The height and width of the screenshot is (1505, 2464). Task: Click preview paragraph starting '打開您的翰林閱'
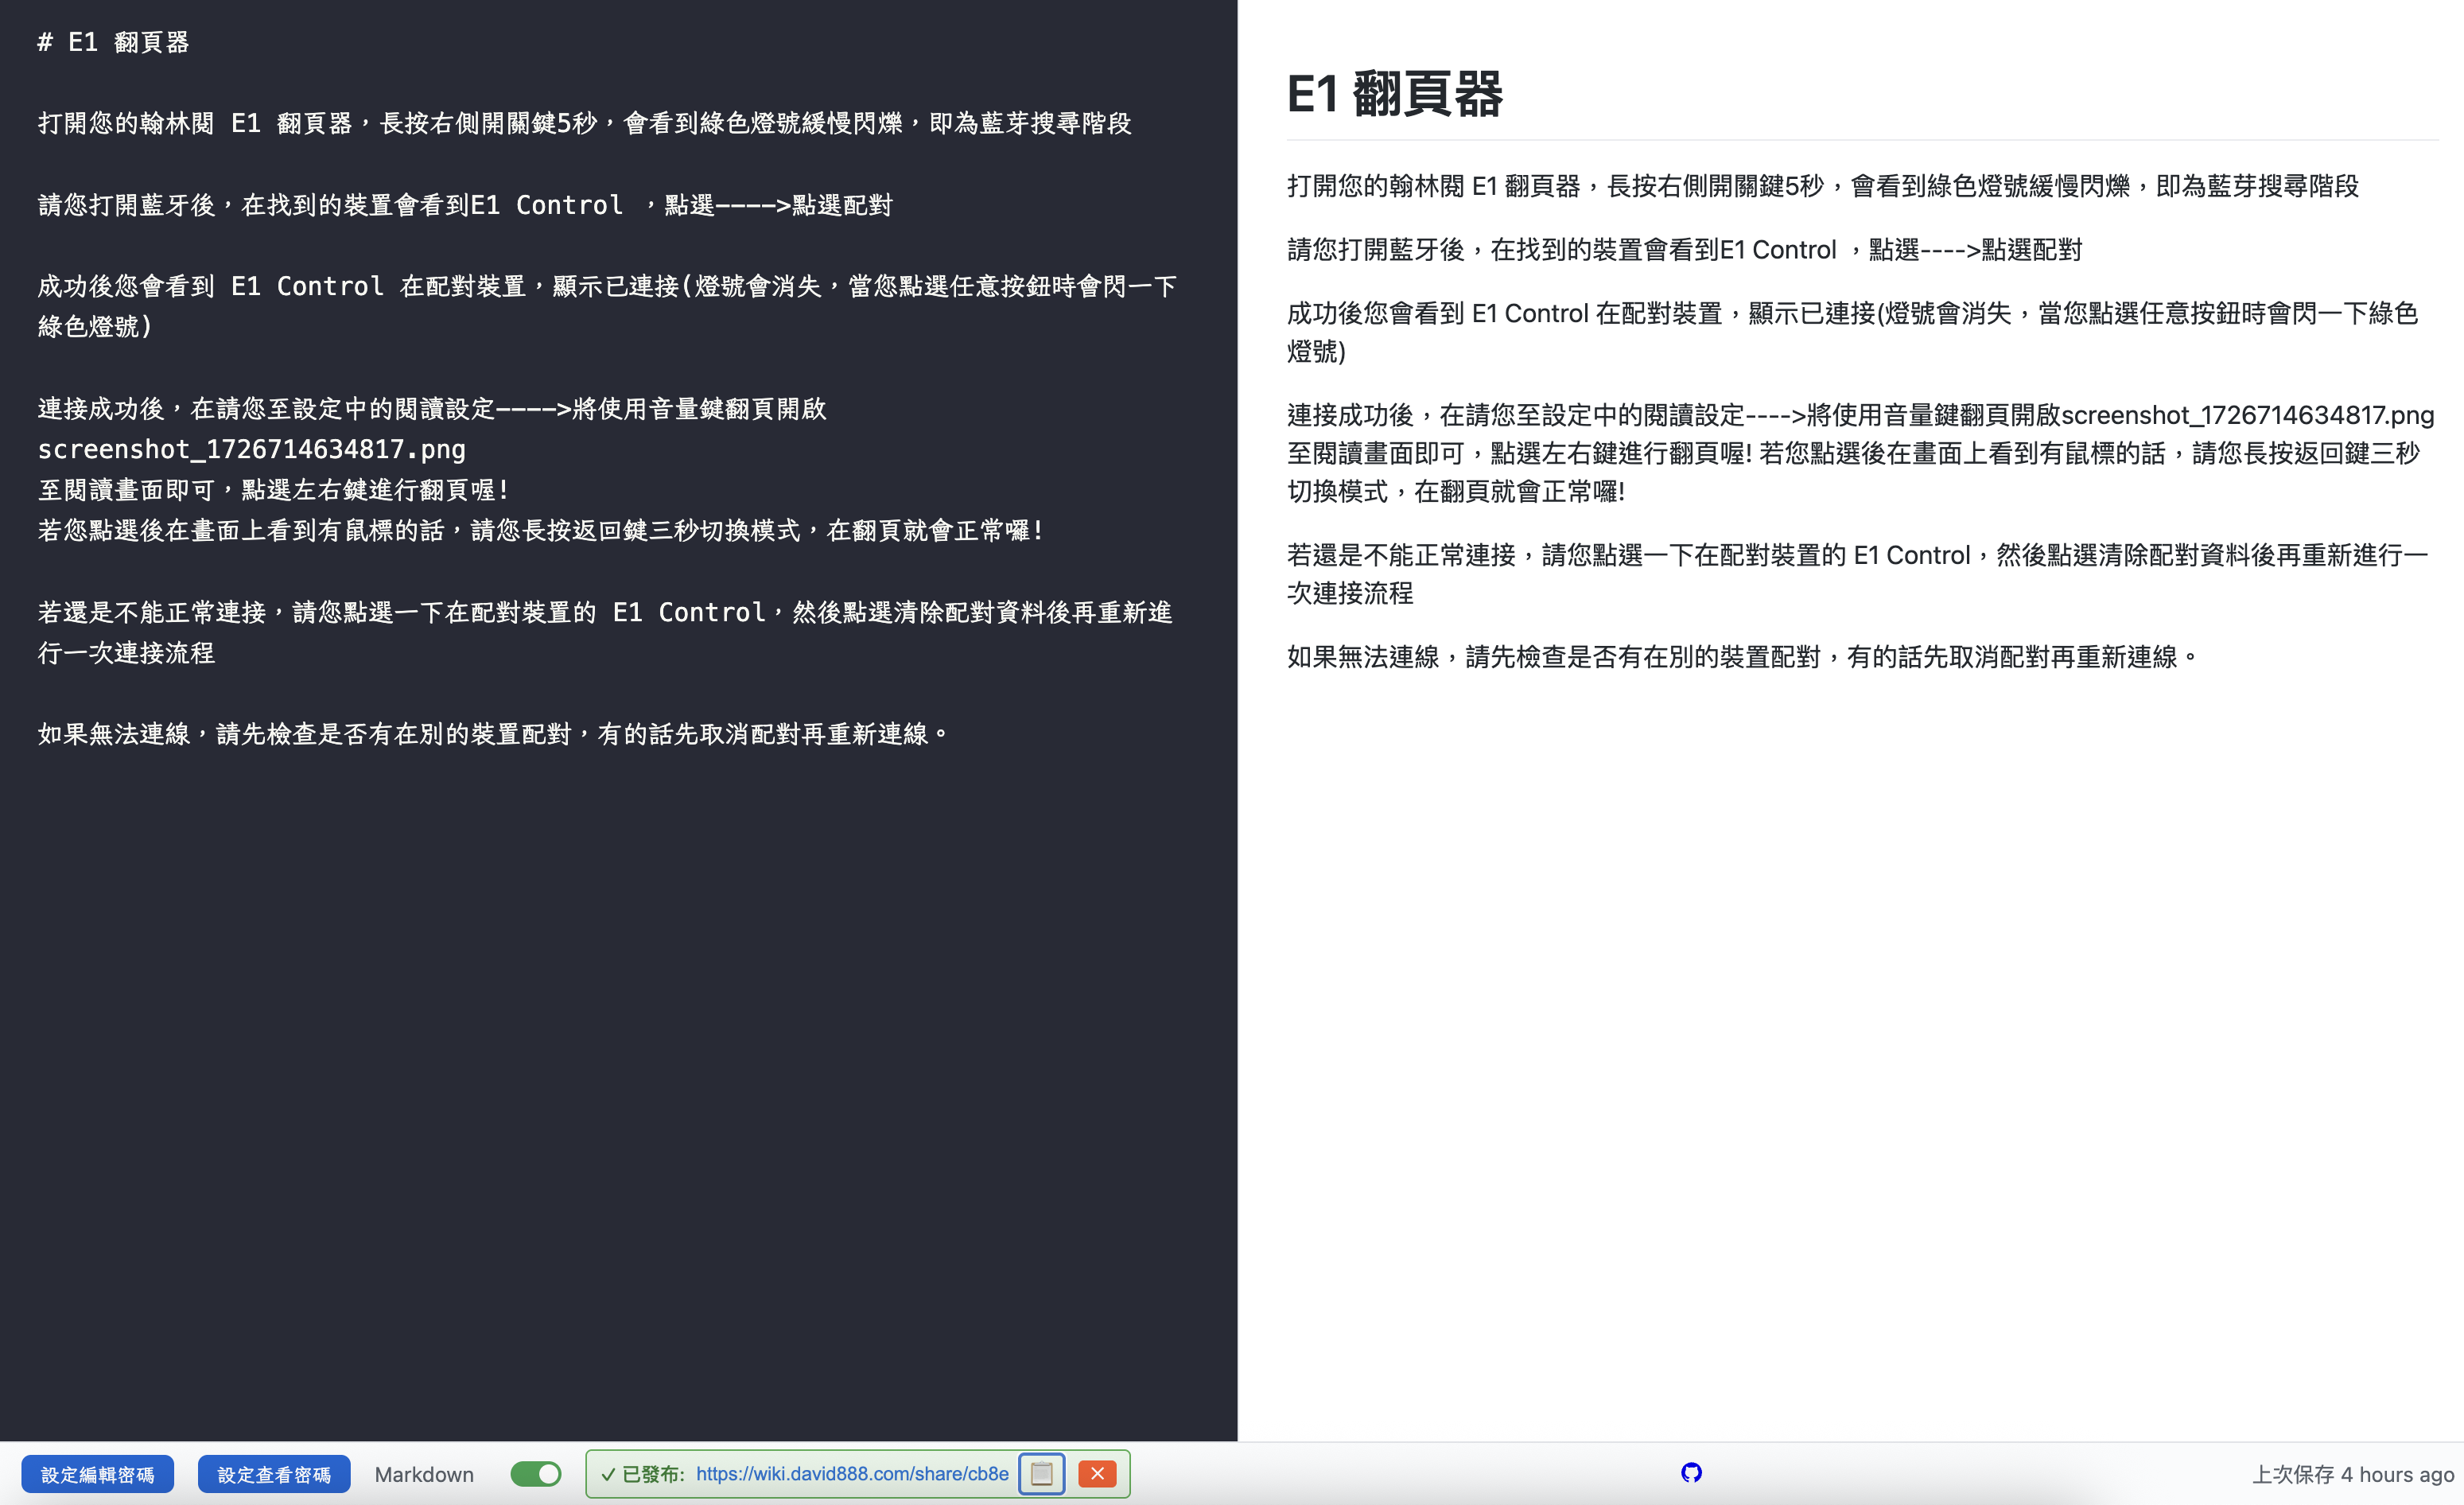coord(1823,186)
